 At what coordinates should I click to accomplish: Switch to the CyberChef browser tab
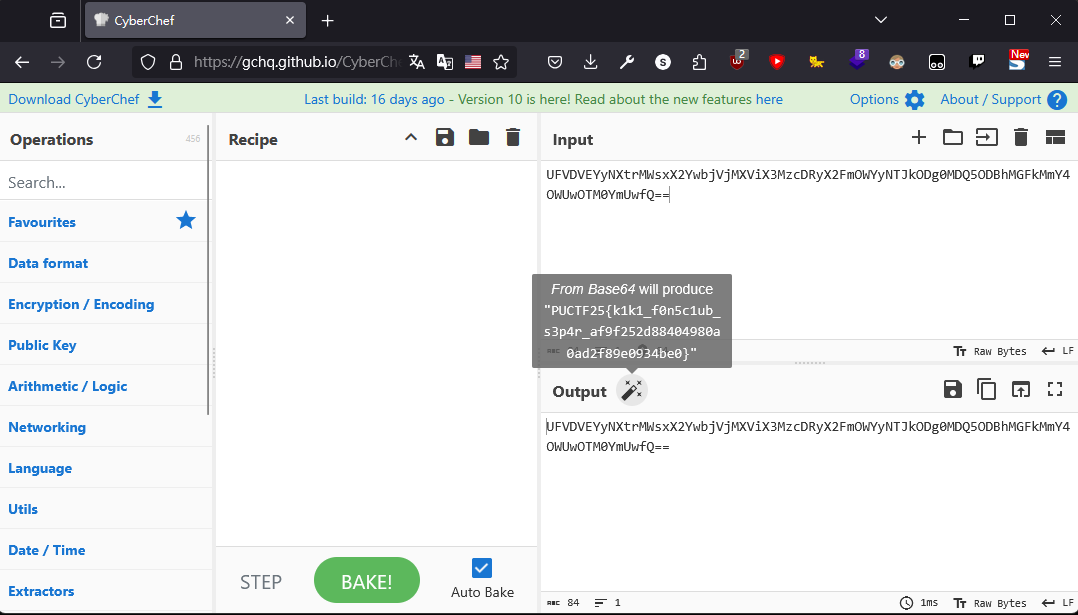[x=195, y=21]
